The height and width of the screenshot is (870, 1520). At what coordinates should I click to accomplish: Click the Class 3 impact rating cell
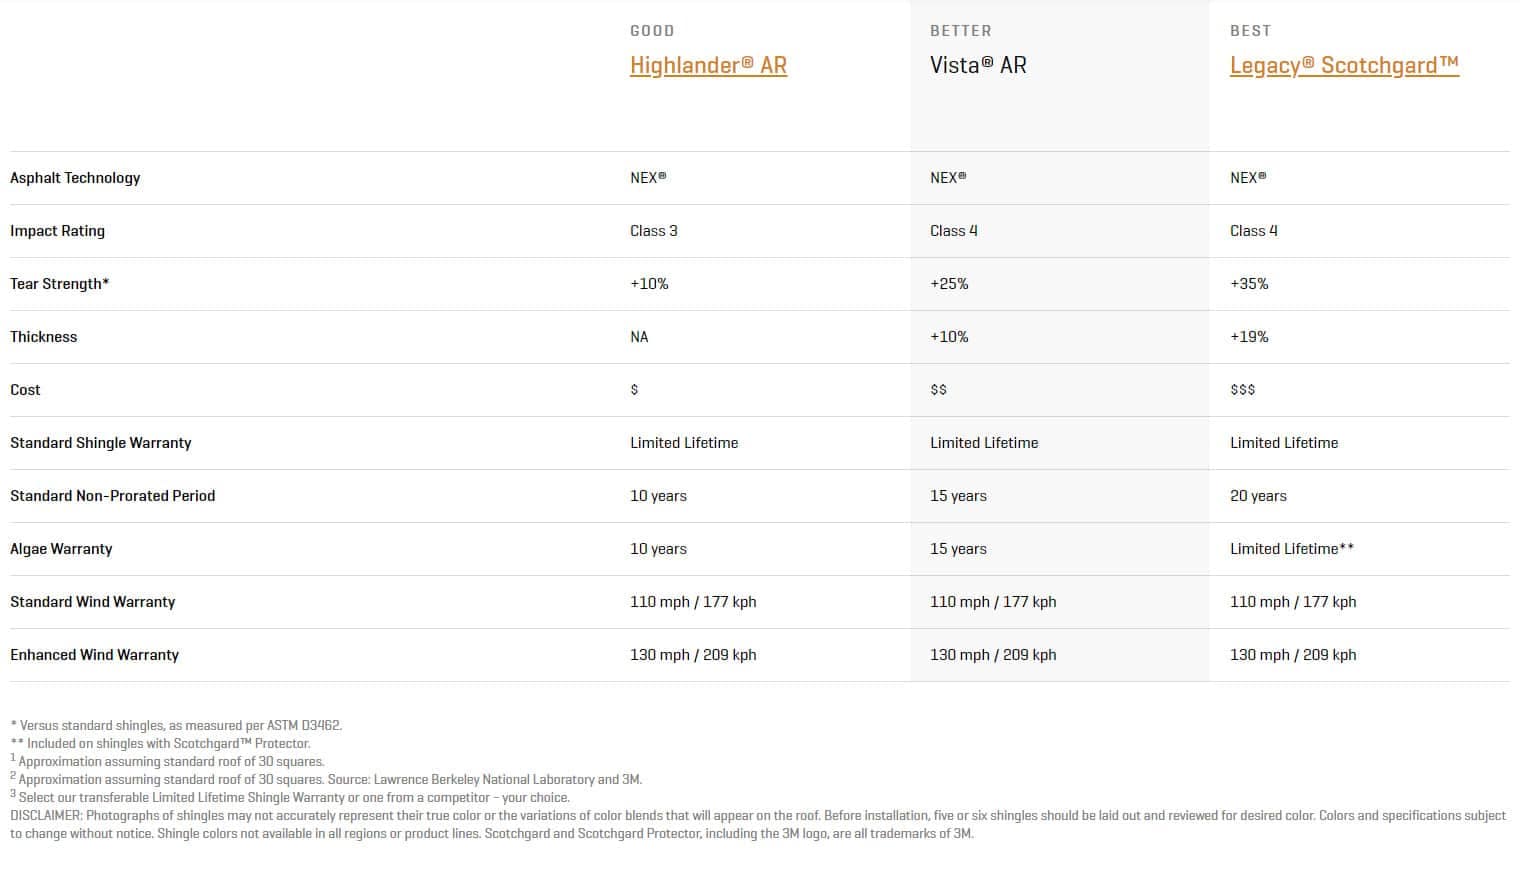tap(653, 231)
